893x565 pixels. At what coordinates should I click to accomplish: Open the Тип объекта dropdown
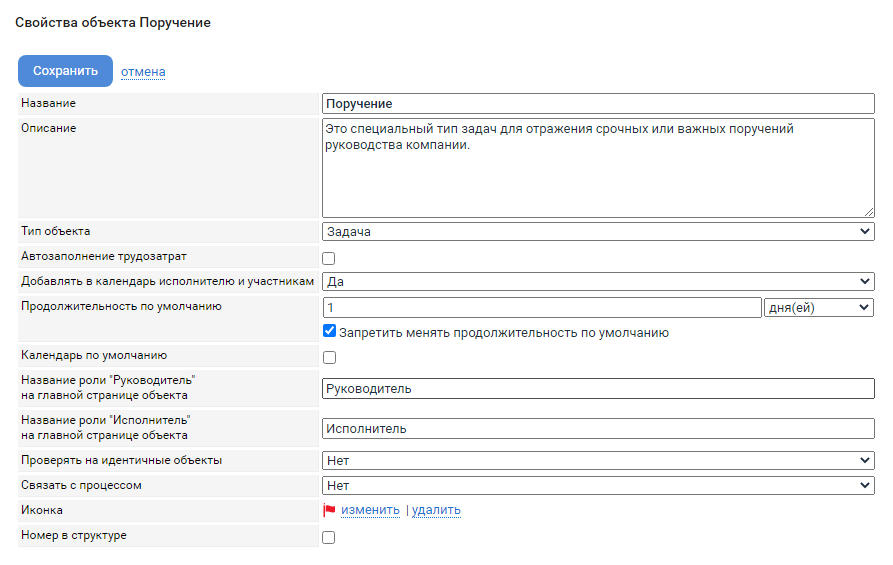[598, 232]
